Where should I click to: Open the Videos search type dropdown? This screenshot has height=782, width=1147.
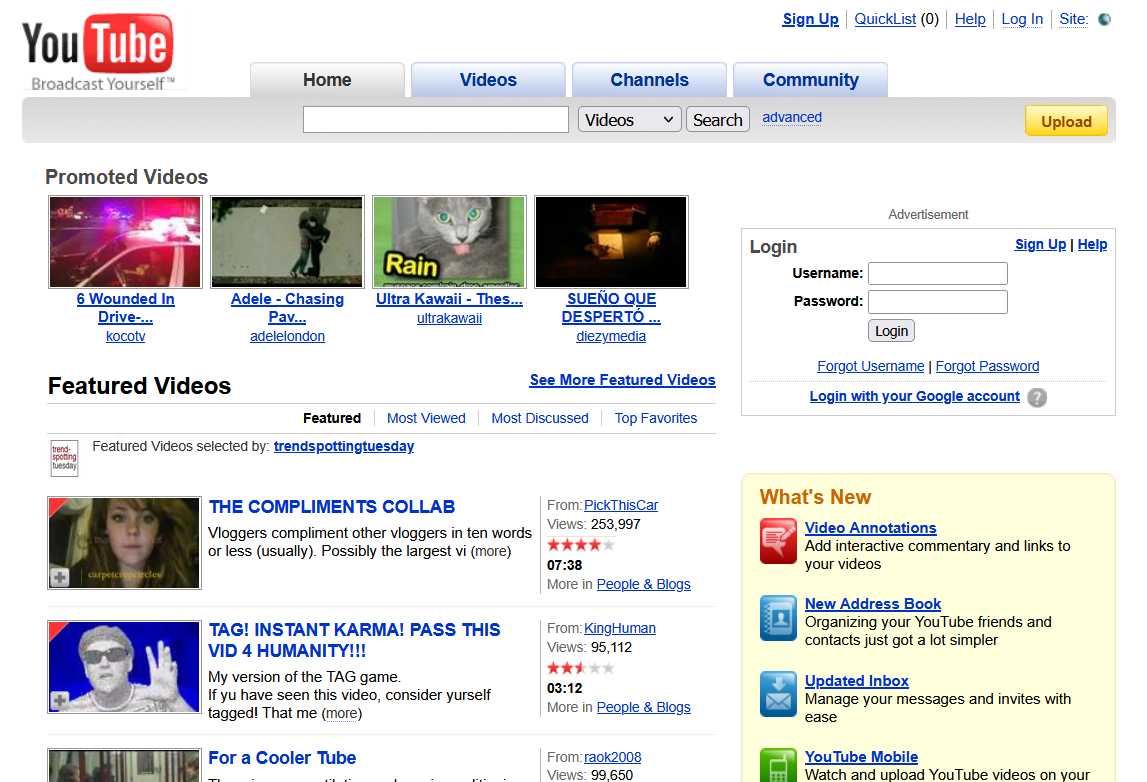pos(630,119)
